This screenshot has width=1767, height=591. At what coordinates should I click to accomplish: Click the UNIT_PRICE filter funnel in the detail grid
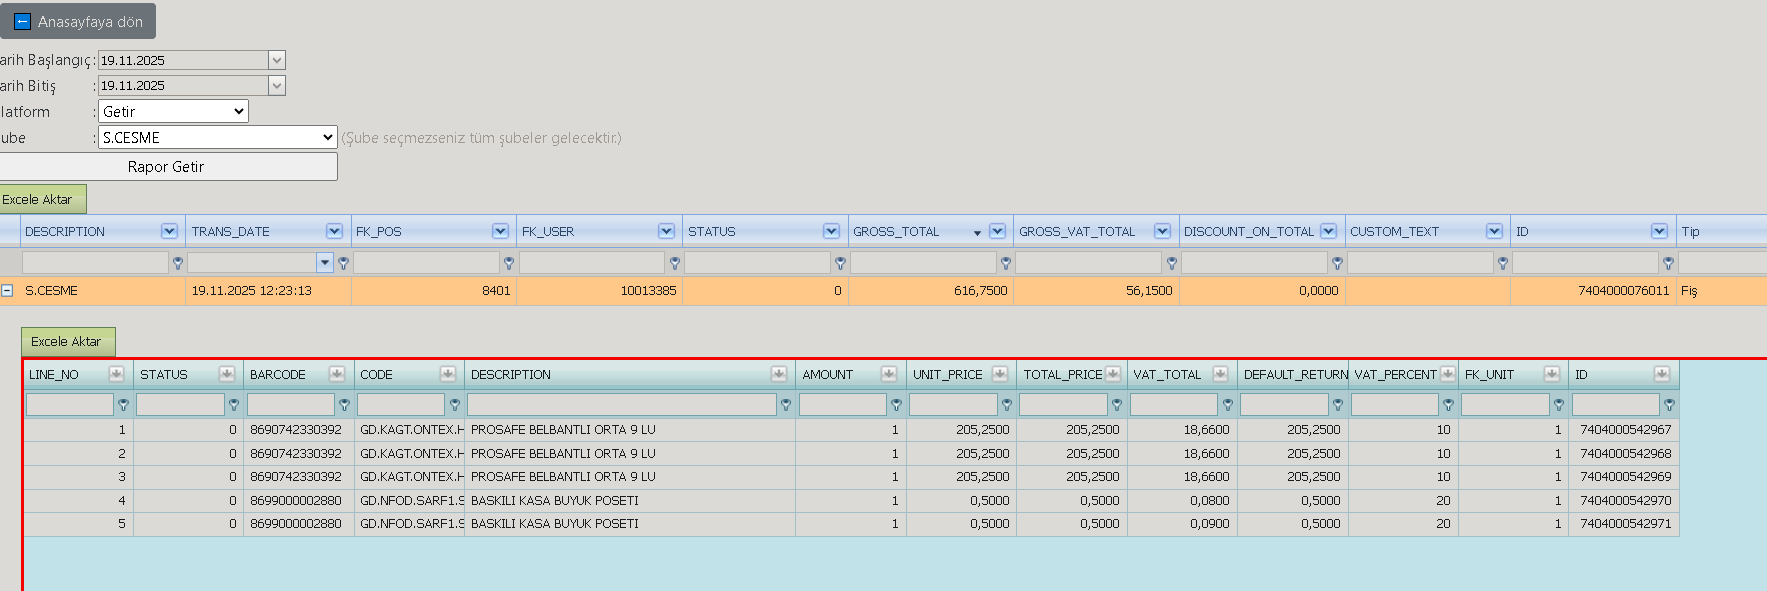1007,405
